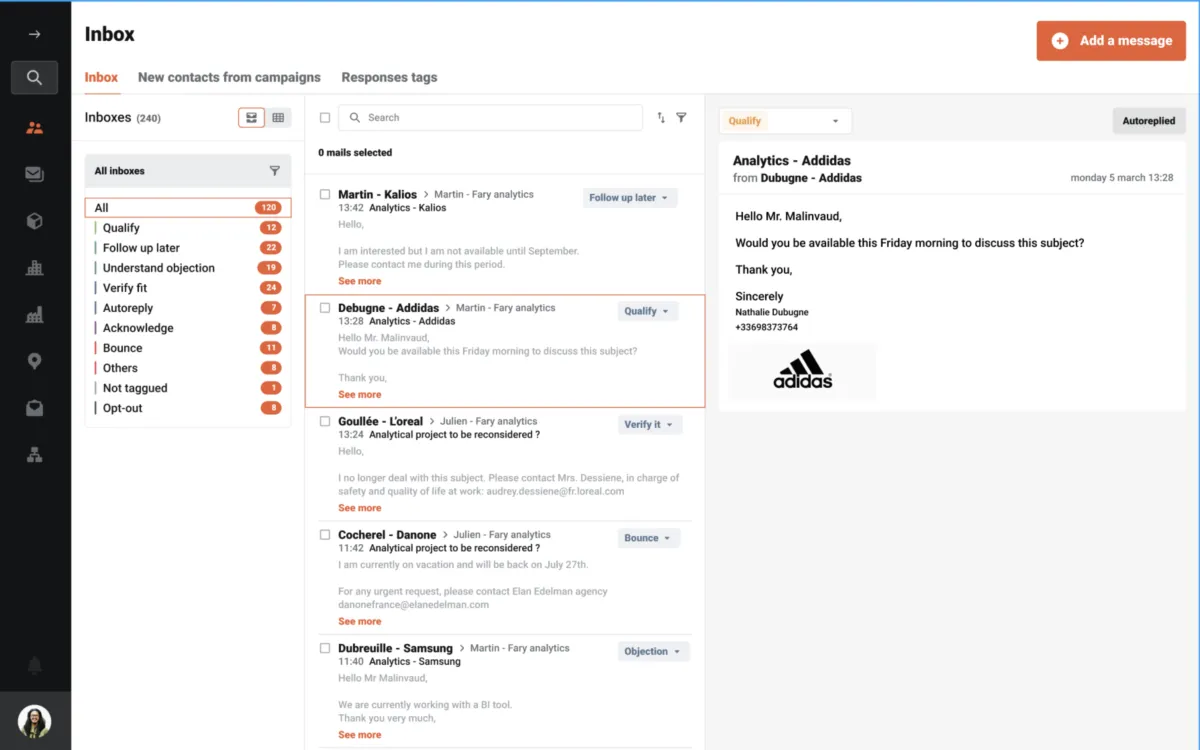Open the Qualify dropdown in the email preview
The width and height of the screenshot is (1200, 750).
[x=785, y=121]
